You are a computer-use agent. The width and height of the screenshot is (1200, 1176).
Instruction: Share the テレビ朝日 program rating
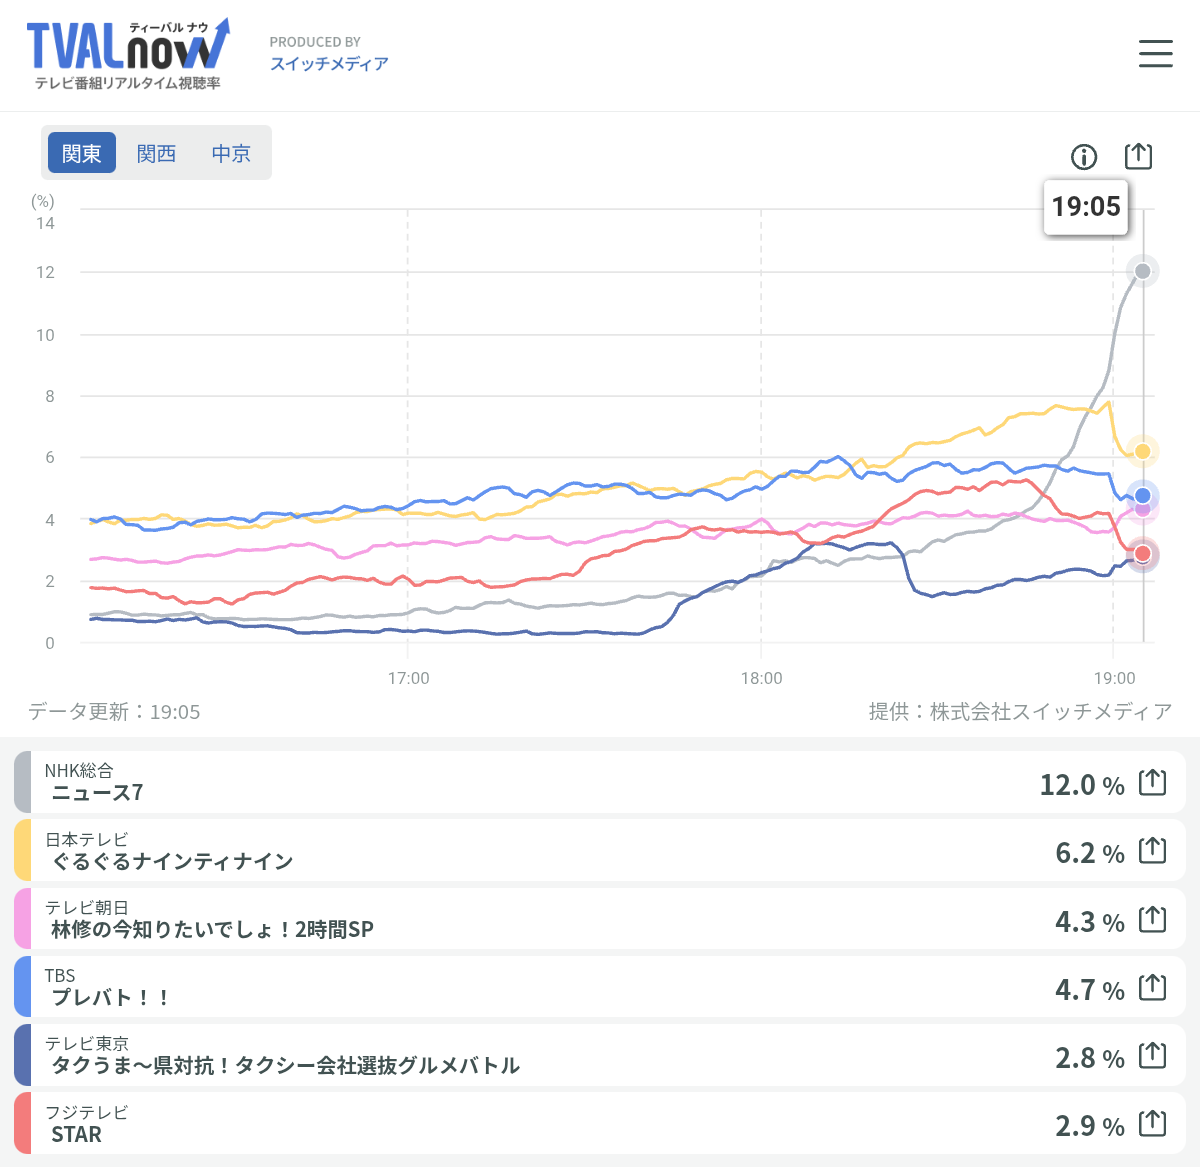(1152, 919)
